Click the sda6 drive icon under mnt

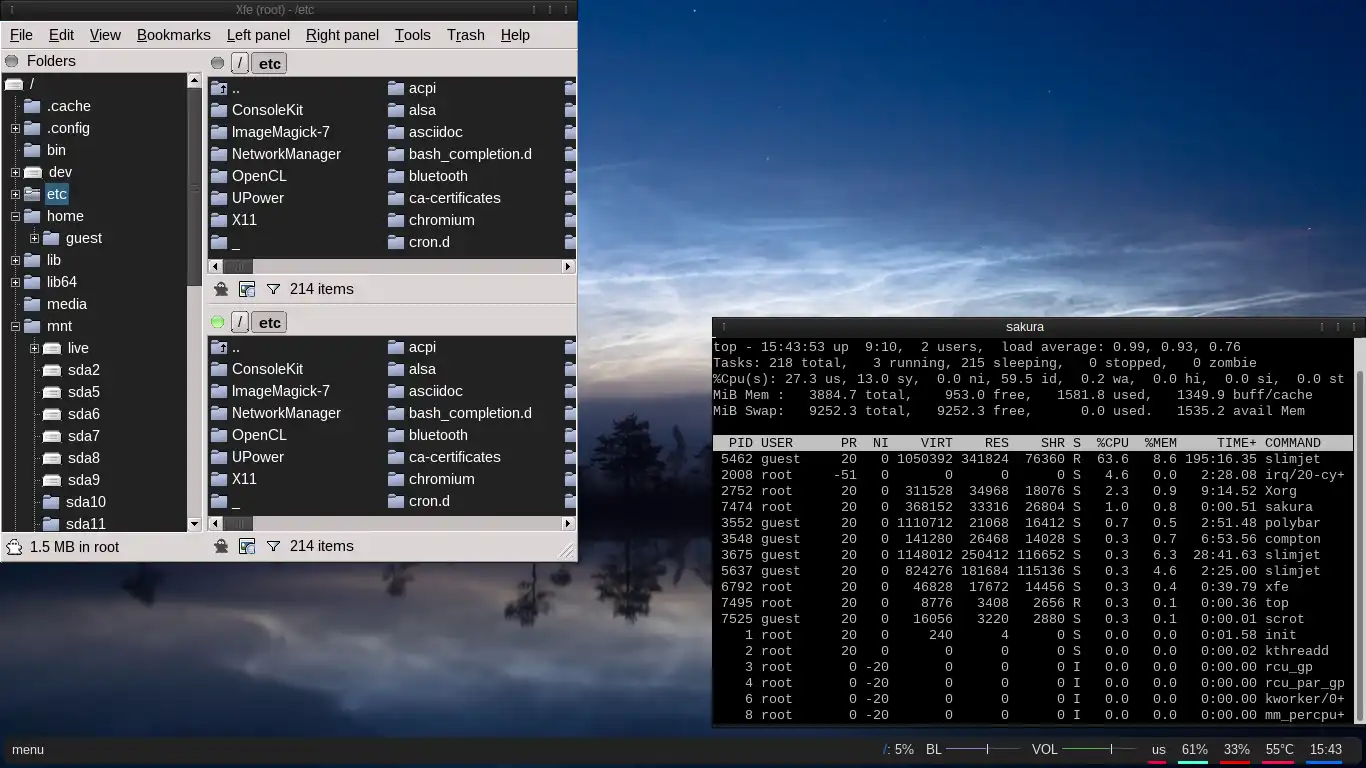coord(52,414)
